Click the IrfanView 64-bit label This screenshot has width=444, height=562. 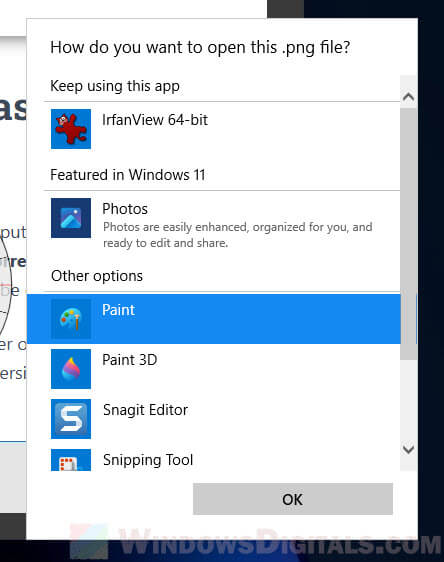click(x=155, y=120)
